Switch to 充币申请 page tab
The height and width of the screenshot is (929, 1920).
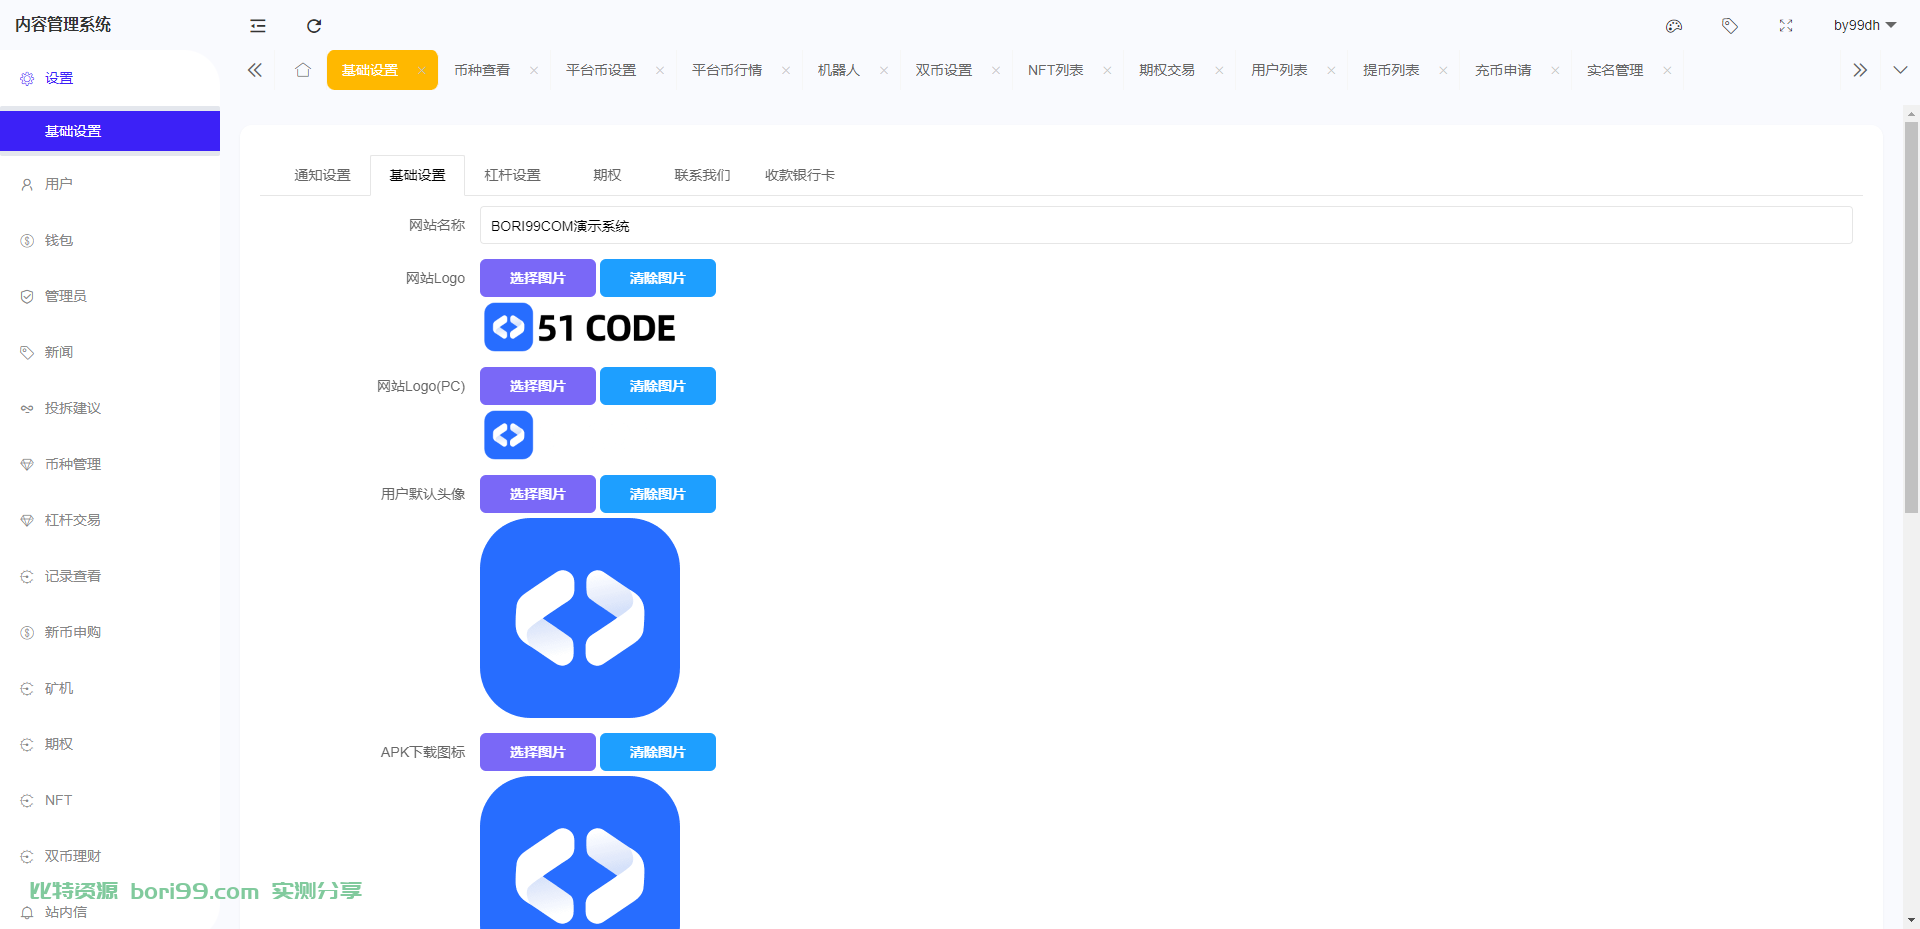coord(1503,70)
